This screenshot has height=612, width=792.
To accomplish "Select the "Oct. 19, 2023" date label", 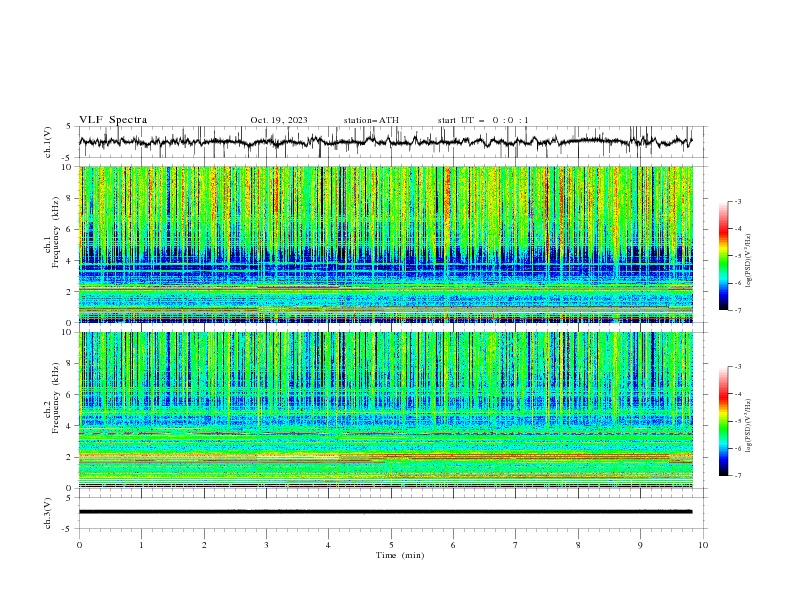I will pyautogui.click(x=279, y=120).
